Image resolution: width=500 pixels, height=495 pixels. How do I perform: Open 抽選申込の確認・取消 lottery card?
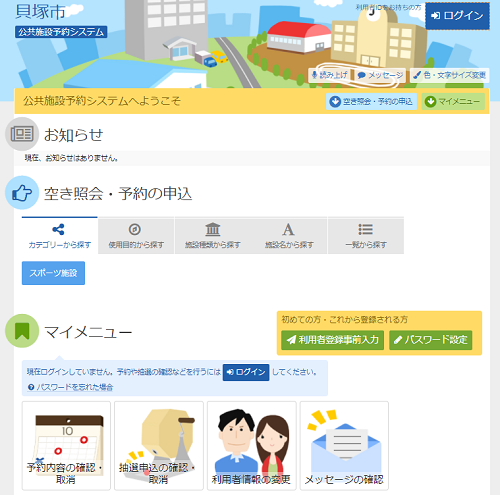(159, 446)
